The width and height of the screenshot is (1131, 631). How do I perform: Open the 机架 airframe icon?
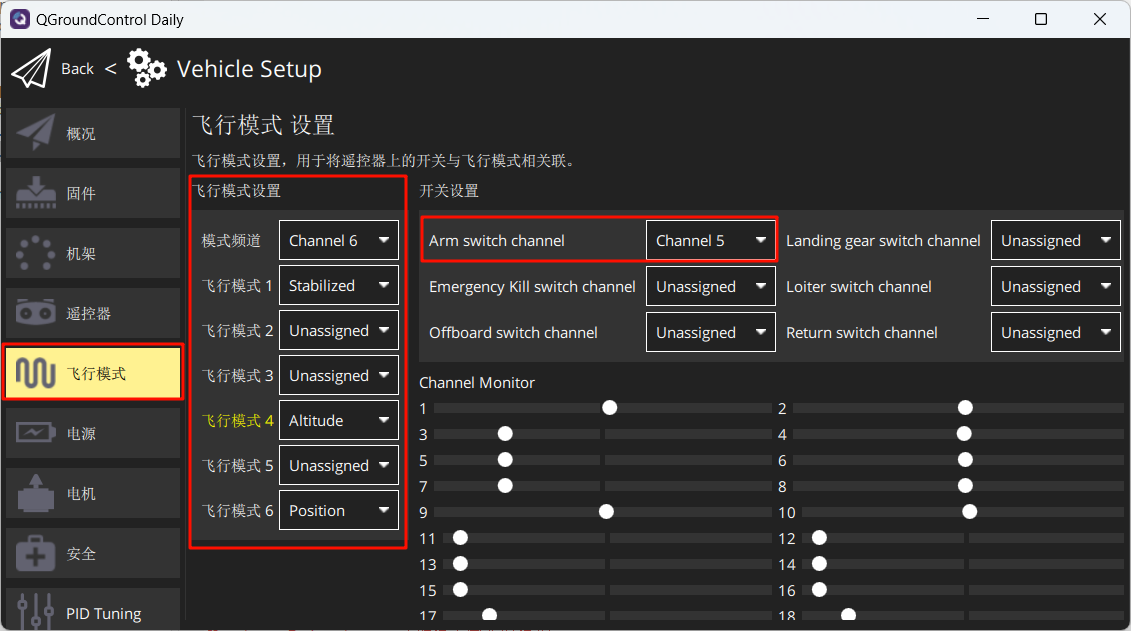pyautogui.click(x=36, y=254)
